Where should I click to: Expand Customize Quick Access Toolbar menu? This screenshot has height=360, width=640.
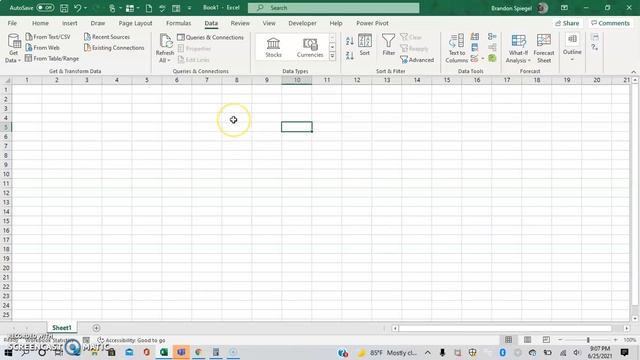(x=189, y=8)
